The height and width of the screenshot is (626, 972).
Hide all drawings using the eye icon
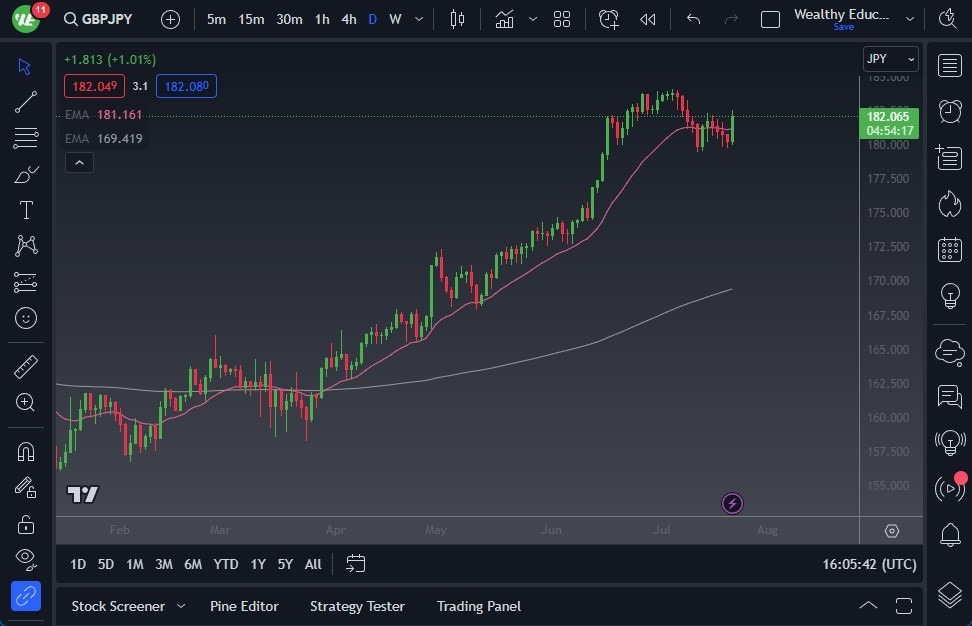point(26,559)
